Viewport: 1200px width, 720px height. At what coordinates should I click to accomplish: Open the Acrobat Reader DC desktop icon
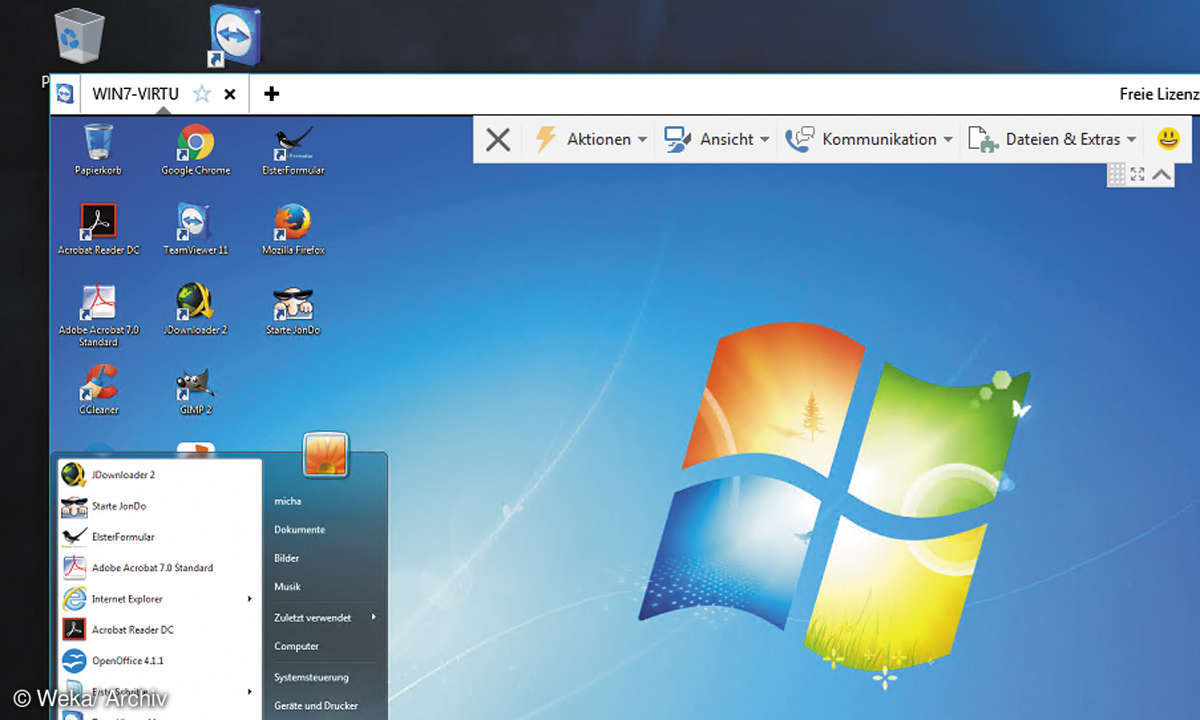coord(98,224)
